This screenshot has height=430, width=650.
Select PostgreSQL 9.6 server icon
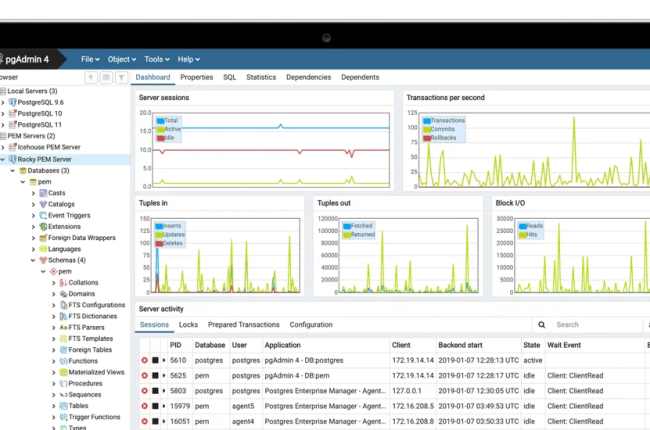[x=12, y=102]
